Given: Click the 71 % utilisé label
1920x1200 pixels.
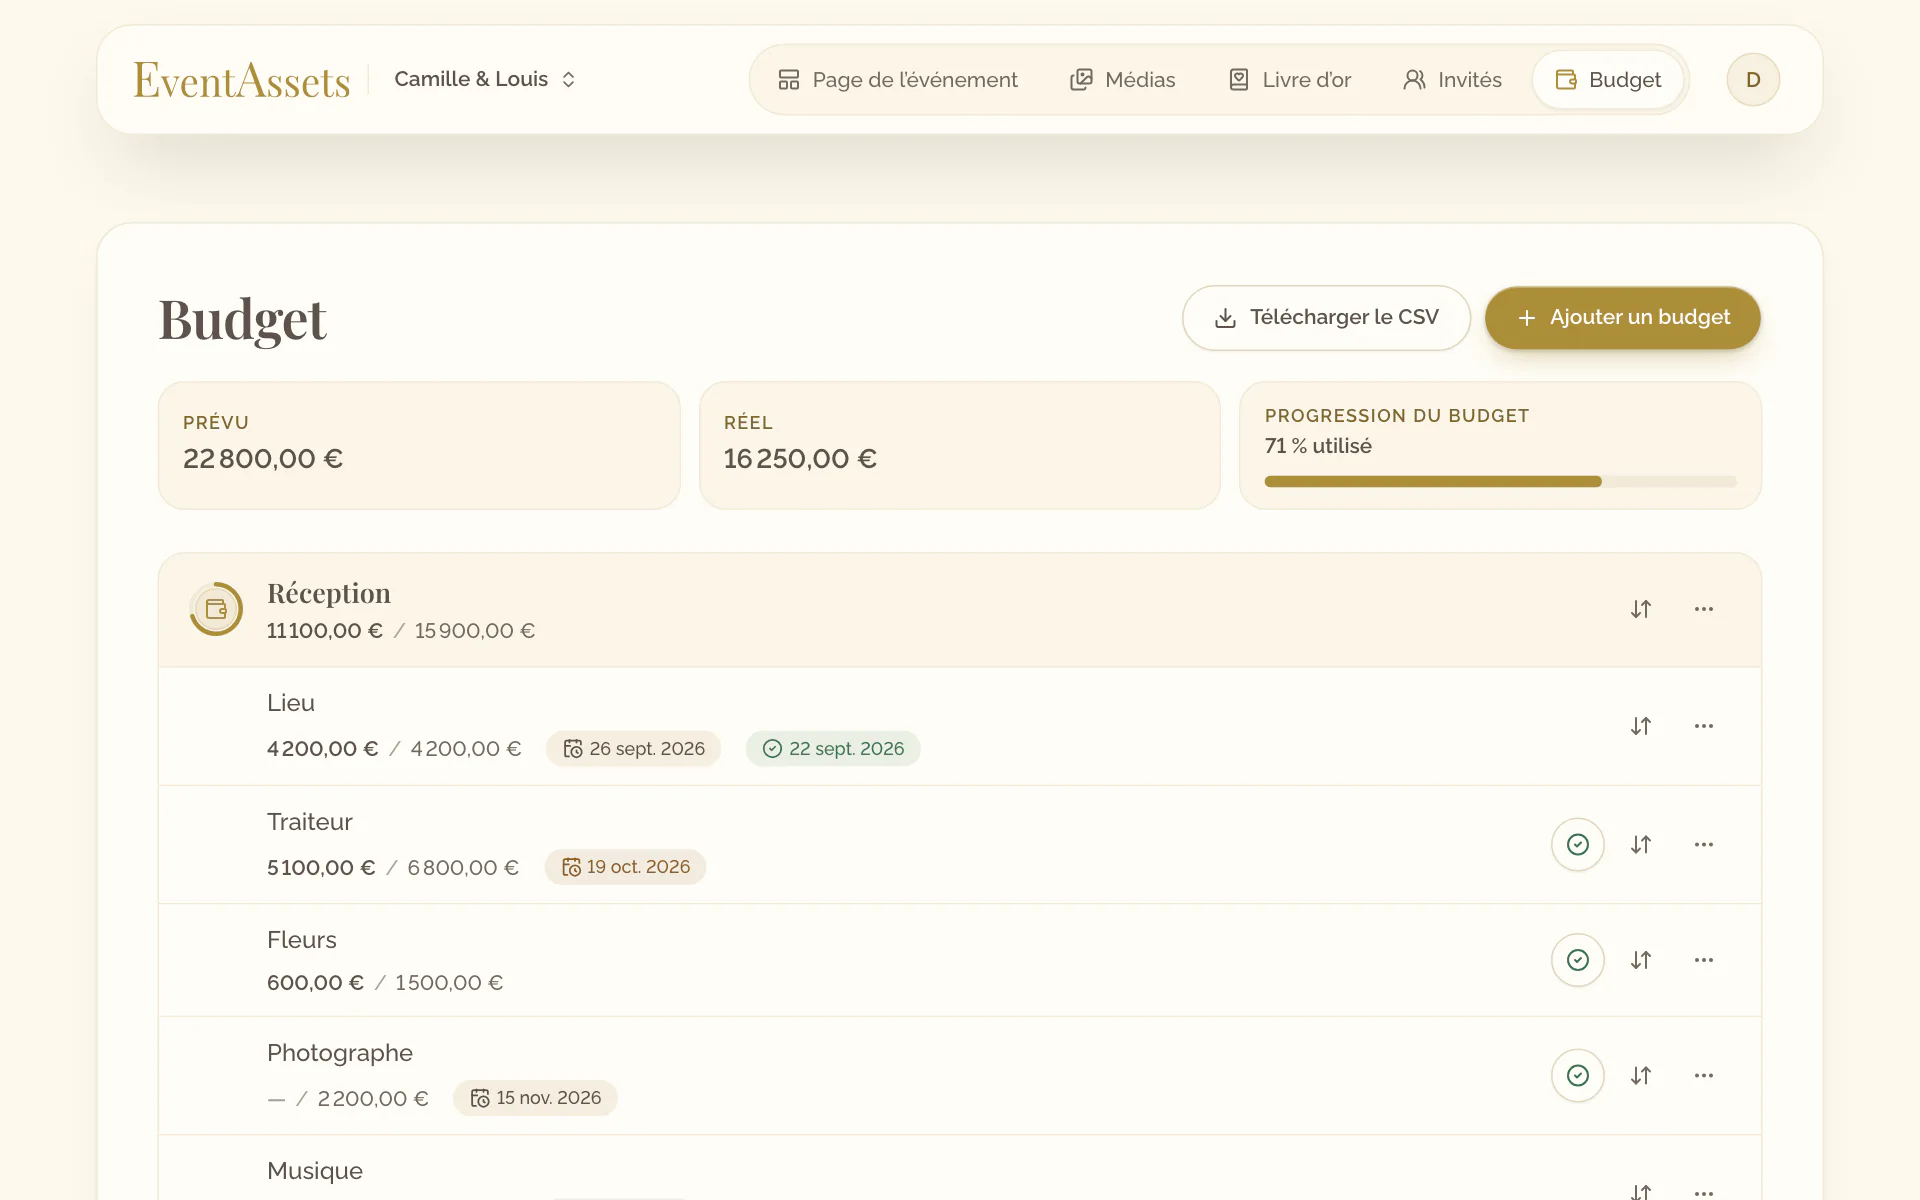Looking at the screenshot, I should click(1318, 446).
